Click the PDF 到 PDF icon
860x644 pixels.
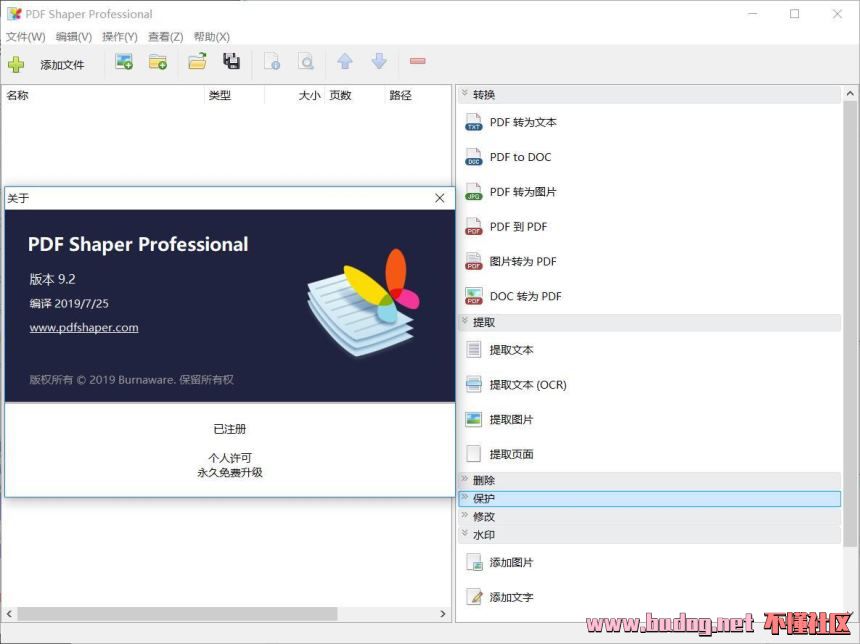click(x=473, y=227)
